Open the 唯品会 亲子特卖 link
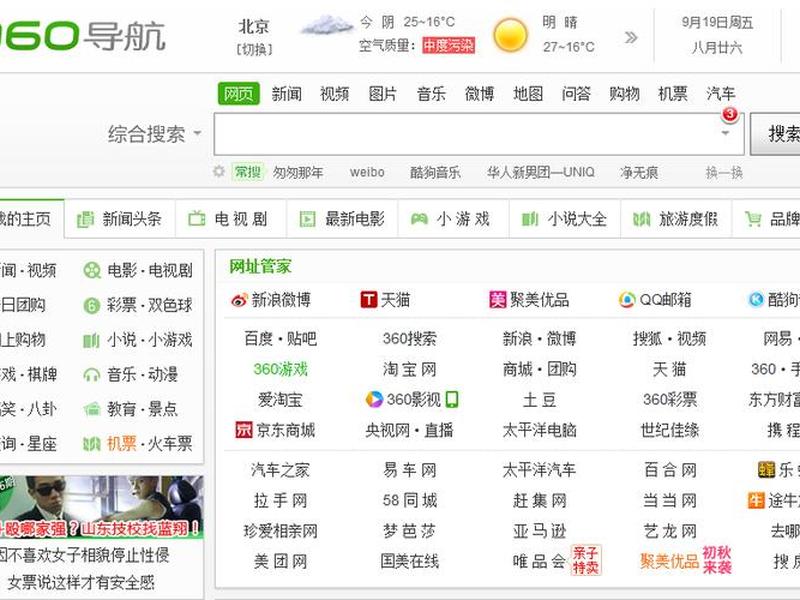Image resolution: width=800 pixels, height=600 pixels. (557, 561)
